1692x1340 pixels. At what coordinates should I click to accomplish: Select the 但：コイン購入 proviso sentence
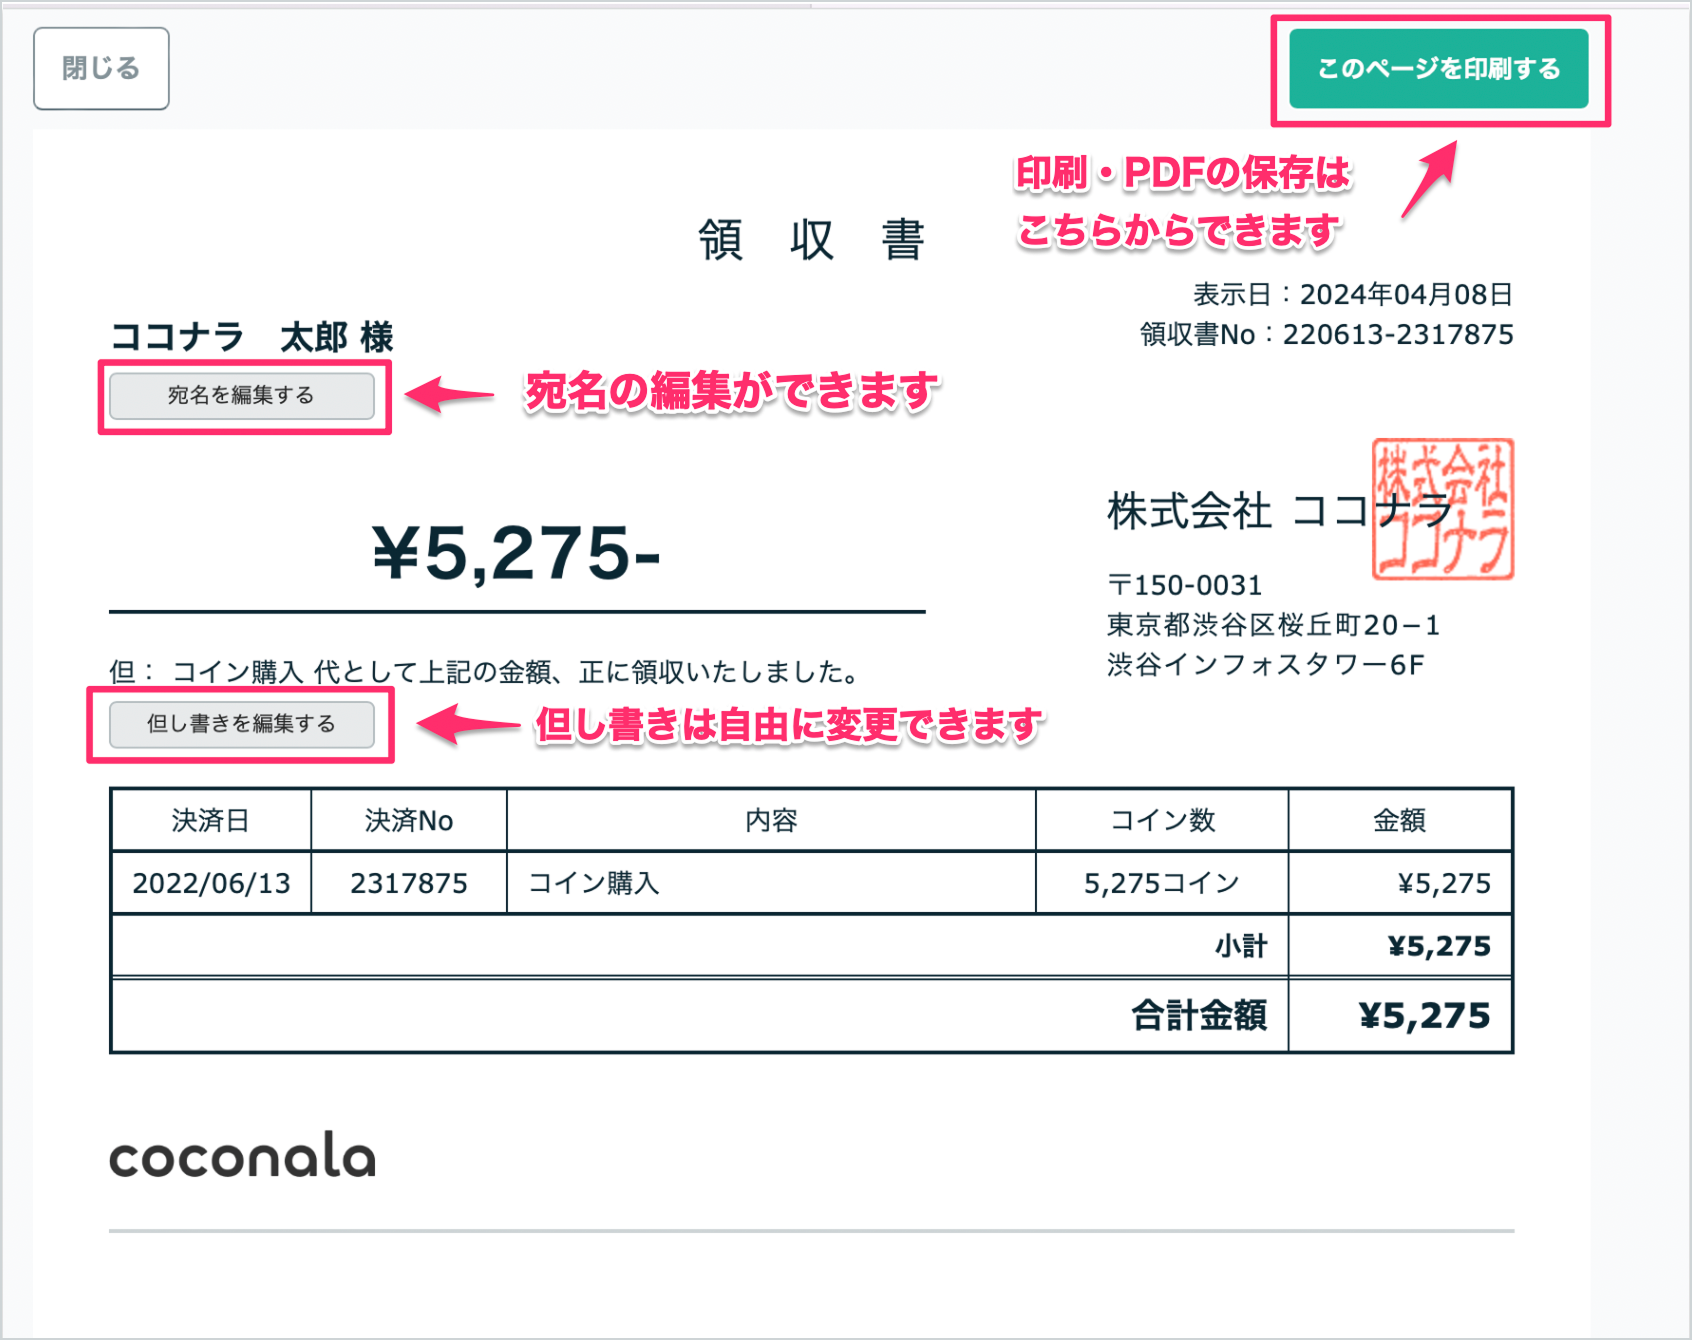486,671
